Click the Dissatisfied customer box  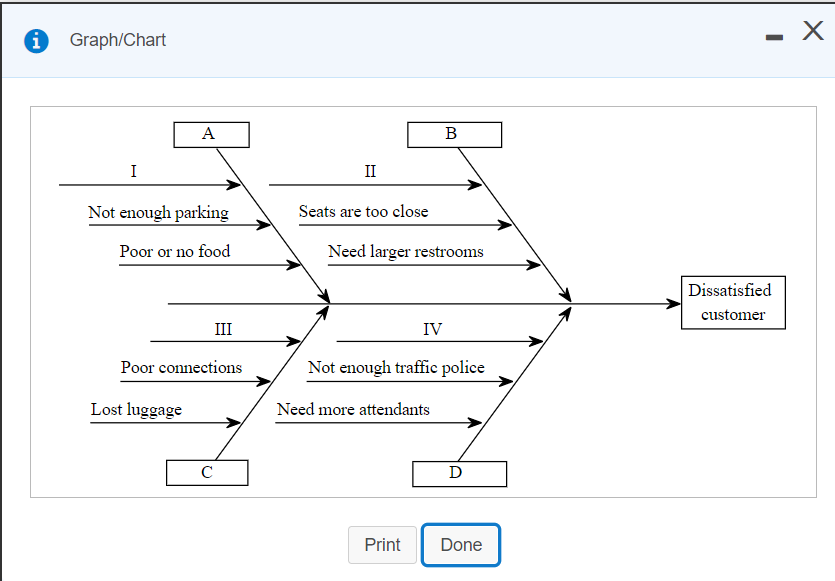click(x=733, y=301)
